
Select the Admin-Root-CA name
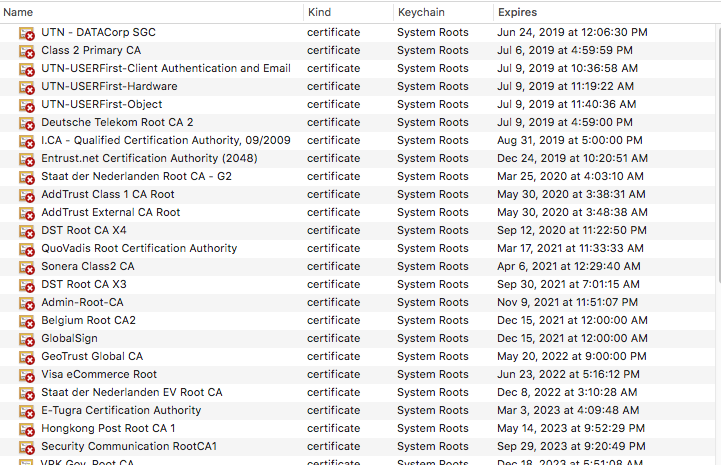point(82,302)
